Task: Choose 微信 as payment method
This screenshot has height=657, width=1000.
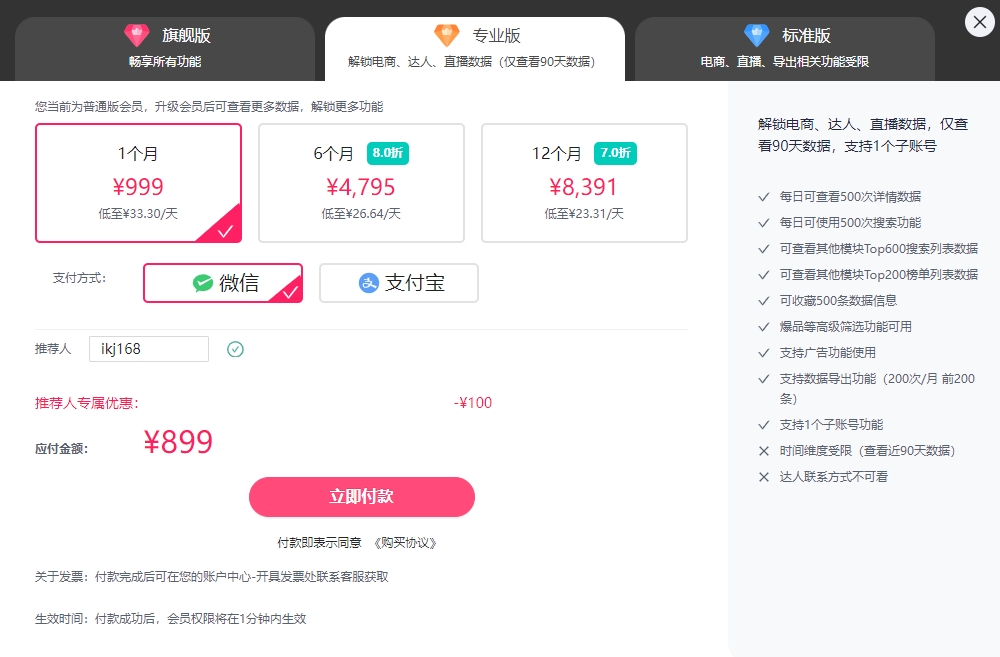Action: coord(223,283)
